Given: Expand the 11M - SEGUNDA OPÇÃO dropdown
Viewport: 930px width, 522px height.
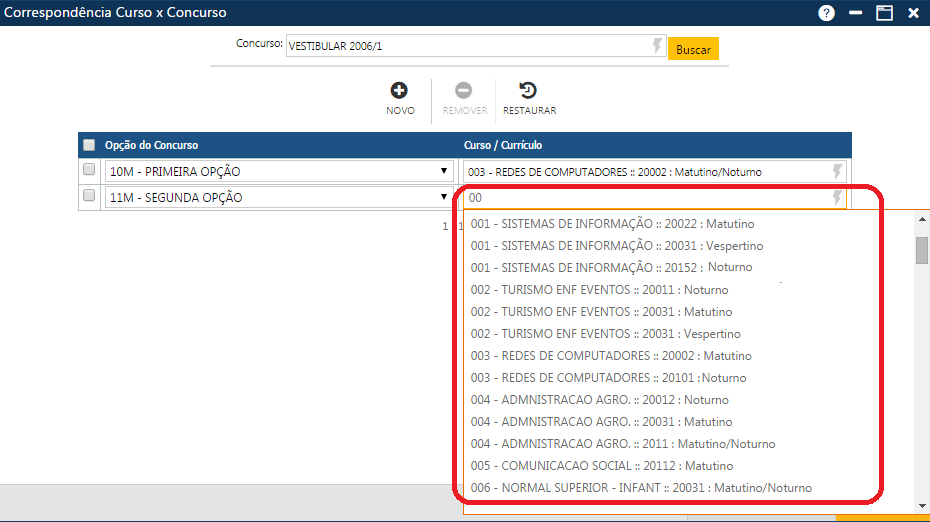Looking at the screenshot, I should point(444,198).
